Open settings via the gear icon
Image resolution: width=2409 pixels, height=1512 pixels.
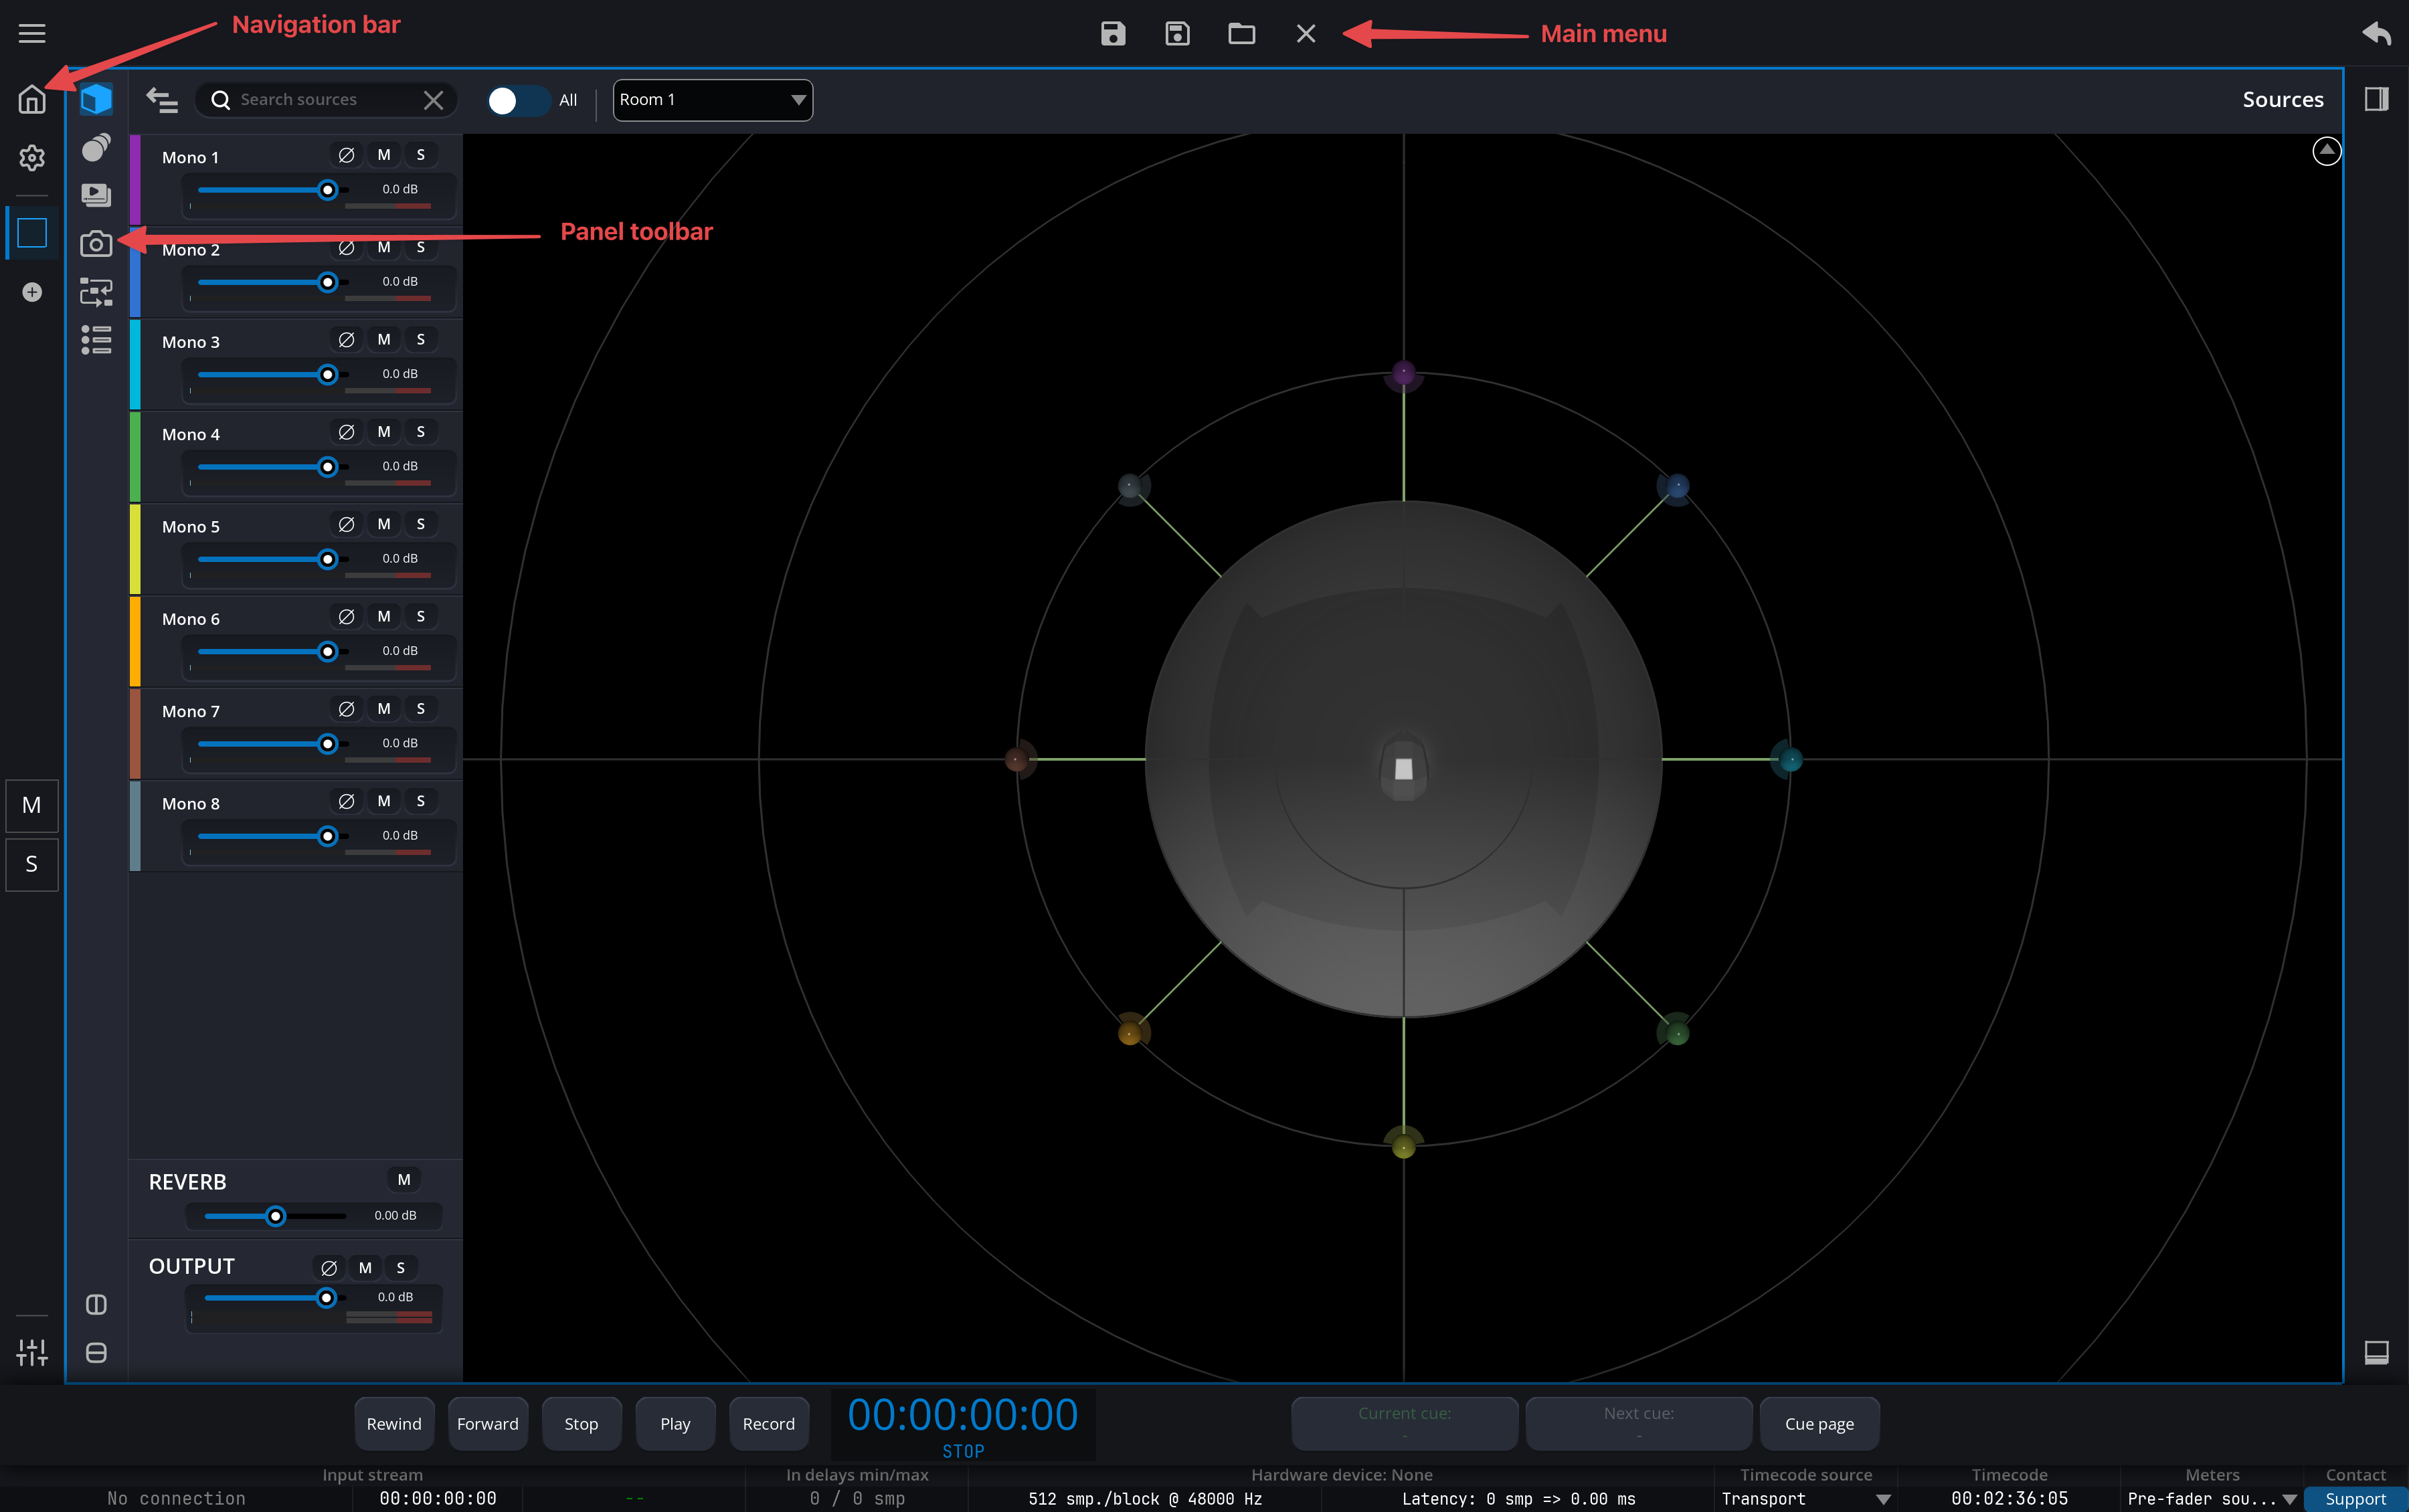(32, 157)
